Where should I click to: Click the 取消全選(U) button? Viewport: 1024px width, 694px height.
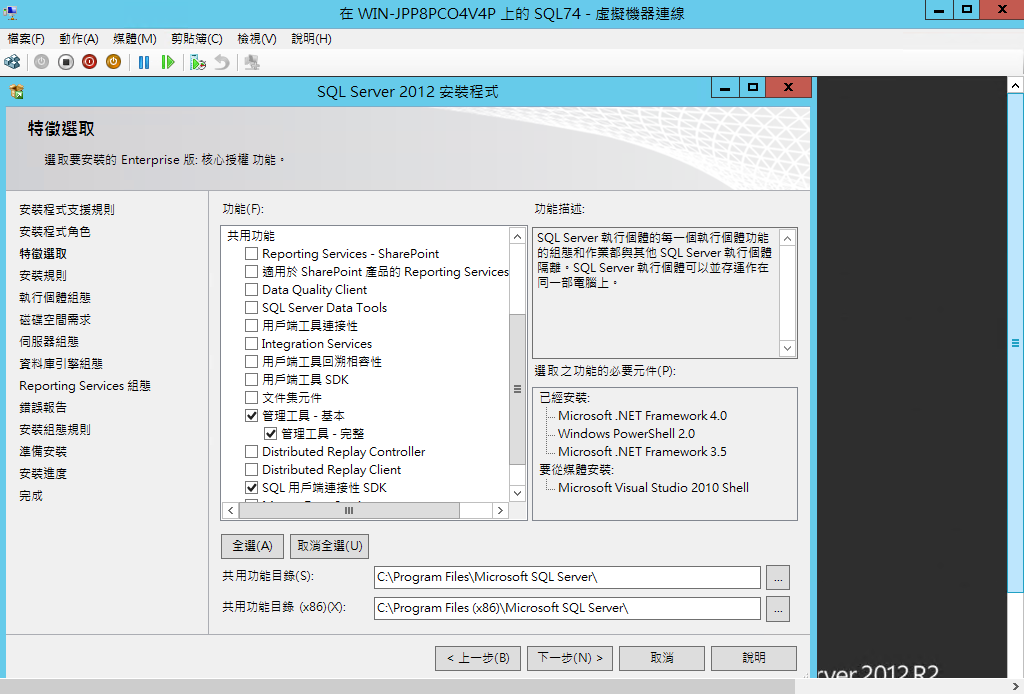[x=330, y=546]
